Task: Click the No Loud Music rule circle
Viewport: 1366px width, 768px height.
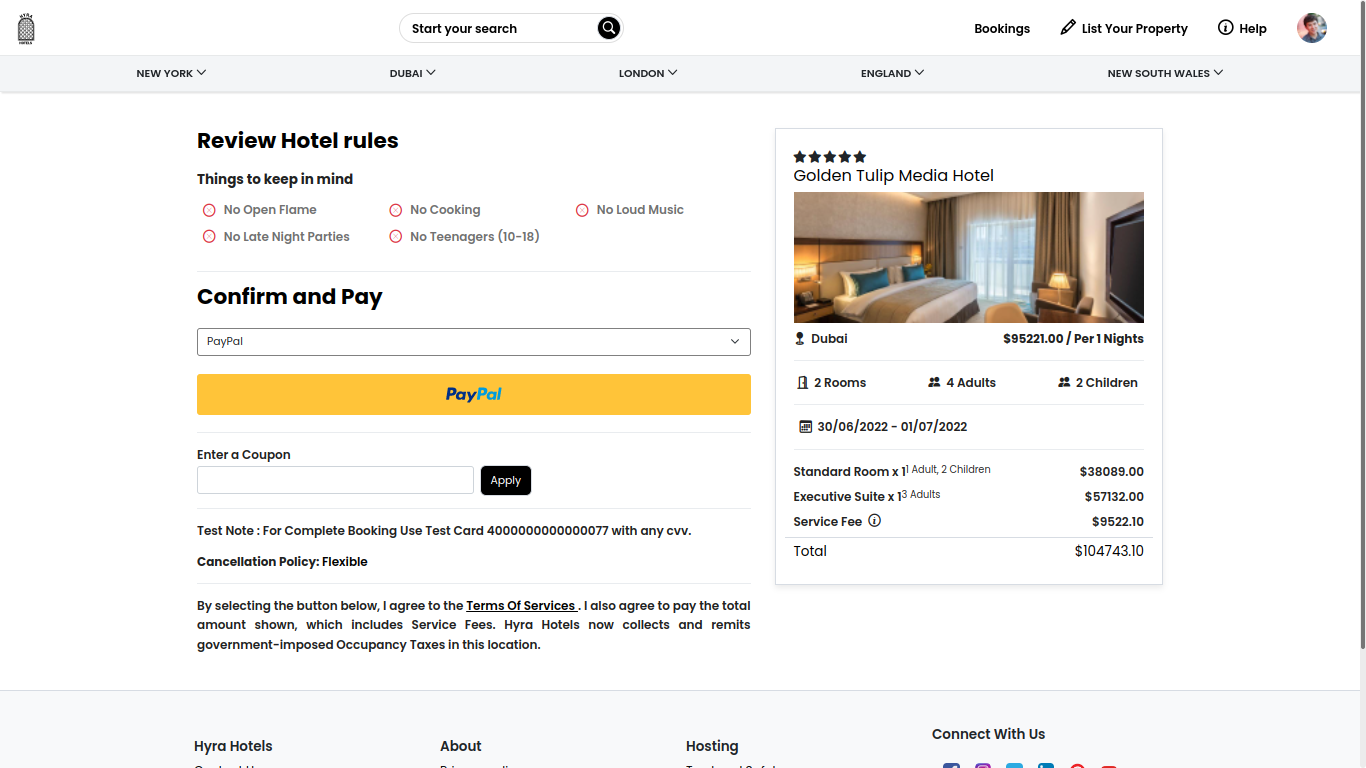Action: pyautogui.click(x=582, y=210)
